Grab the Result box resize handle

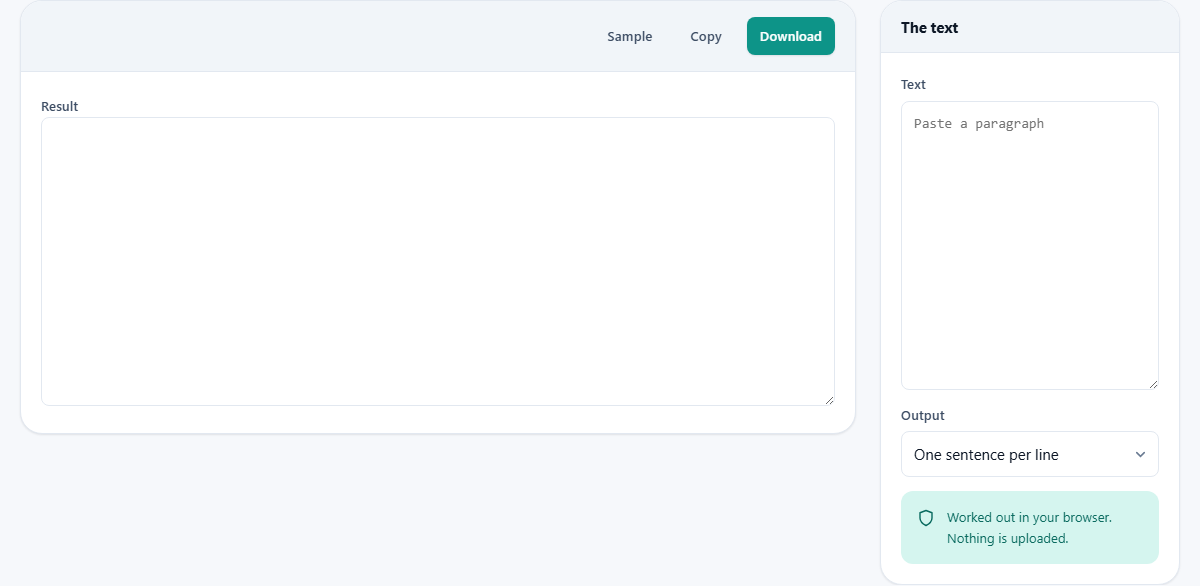click(829, 400)
